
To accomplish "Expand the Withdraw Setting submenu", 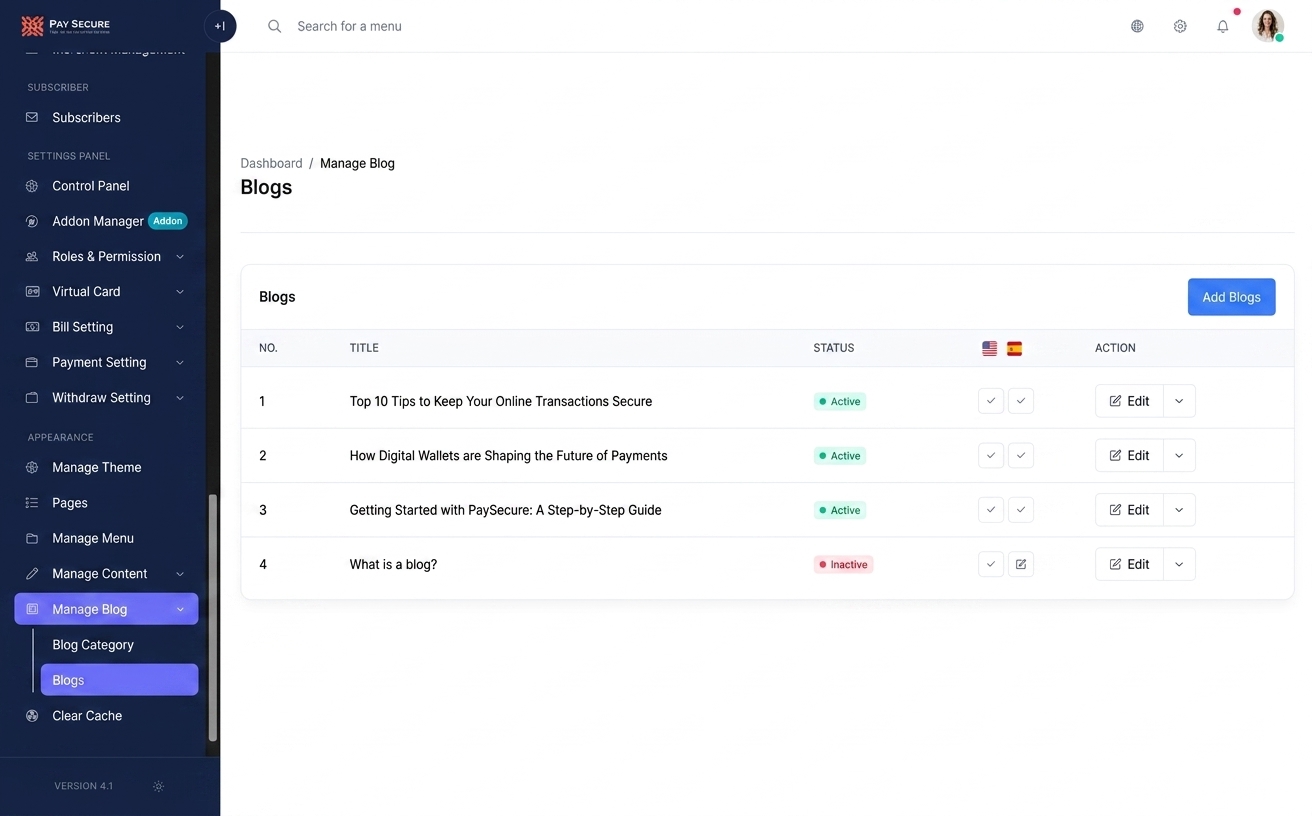I will pyautogui.click(x=180, y=398).
